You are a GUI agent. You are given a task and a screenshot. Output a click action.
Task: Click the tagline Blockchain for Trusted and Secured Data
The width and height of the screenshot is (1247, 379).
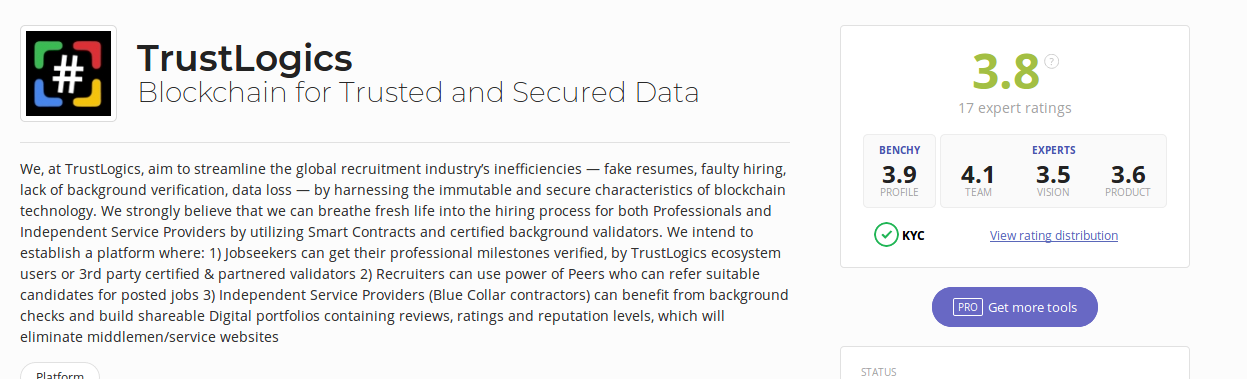pos(418,93)
